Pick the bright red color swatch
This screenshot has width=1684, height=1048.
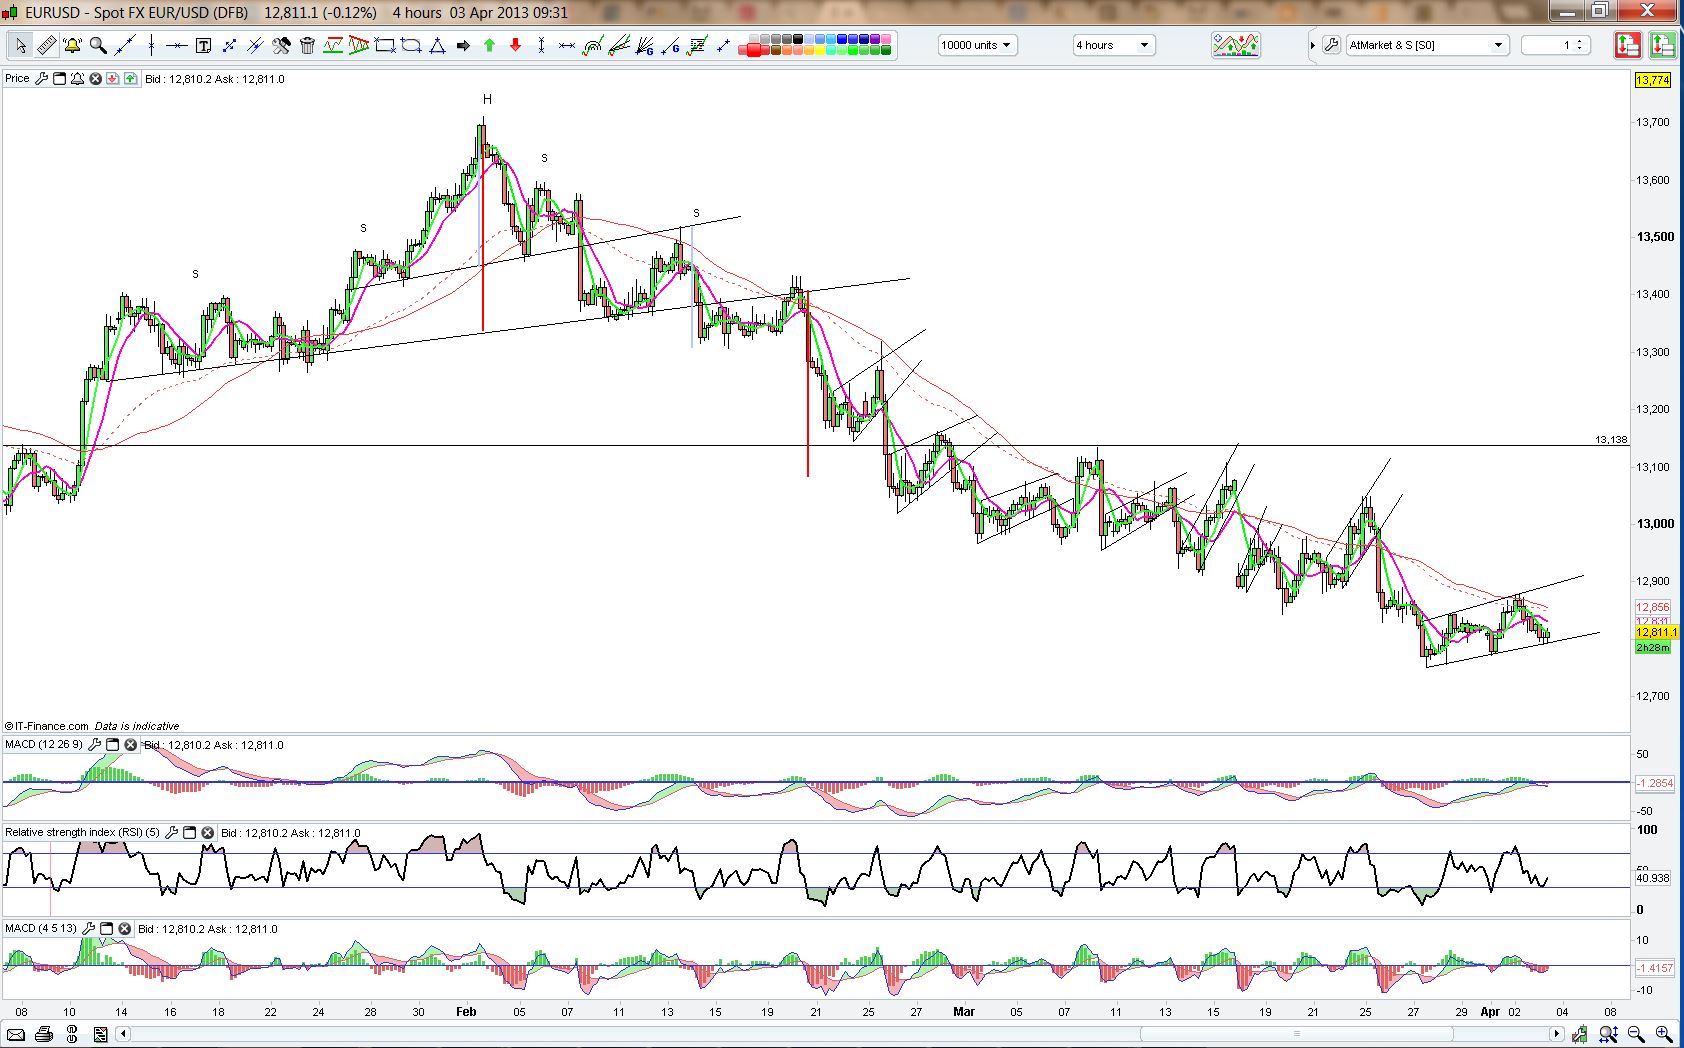[753, 51]
